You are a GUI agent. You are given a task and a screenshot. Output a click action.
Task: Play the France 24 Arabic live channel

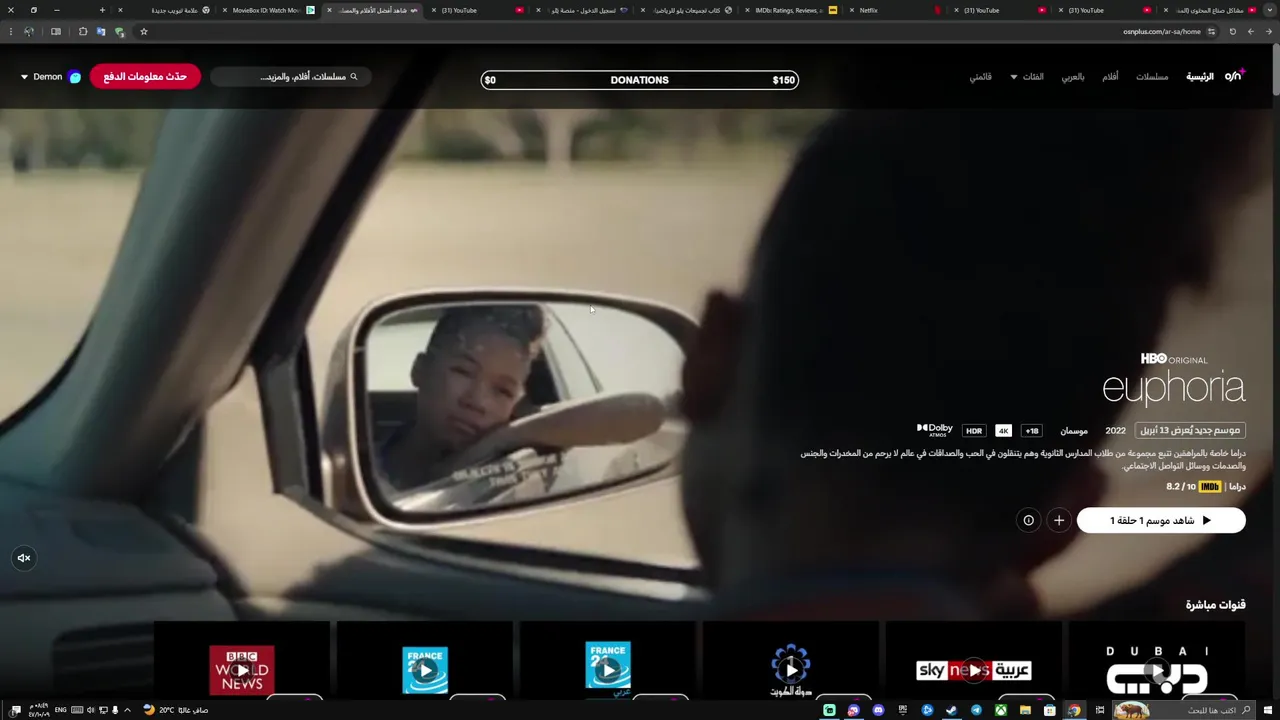[608, 668]
